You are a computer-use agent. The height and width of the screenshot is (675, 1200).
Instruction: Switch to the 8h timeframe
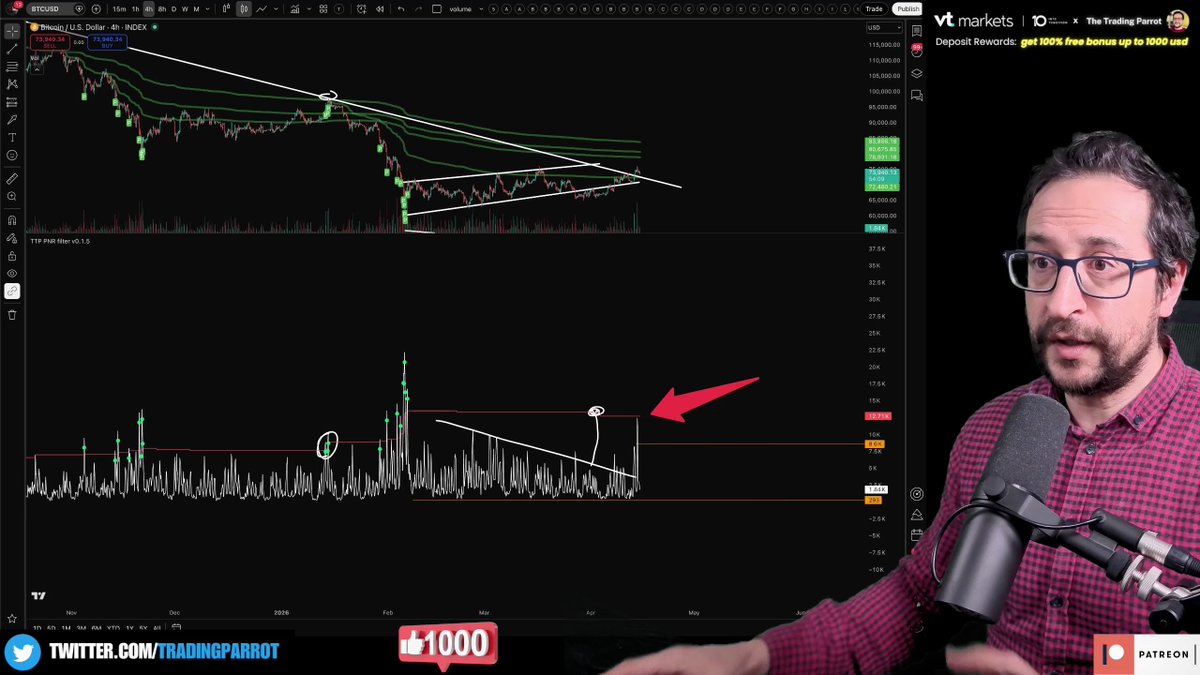[162, 9]
